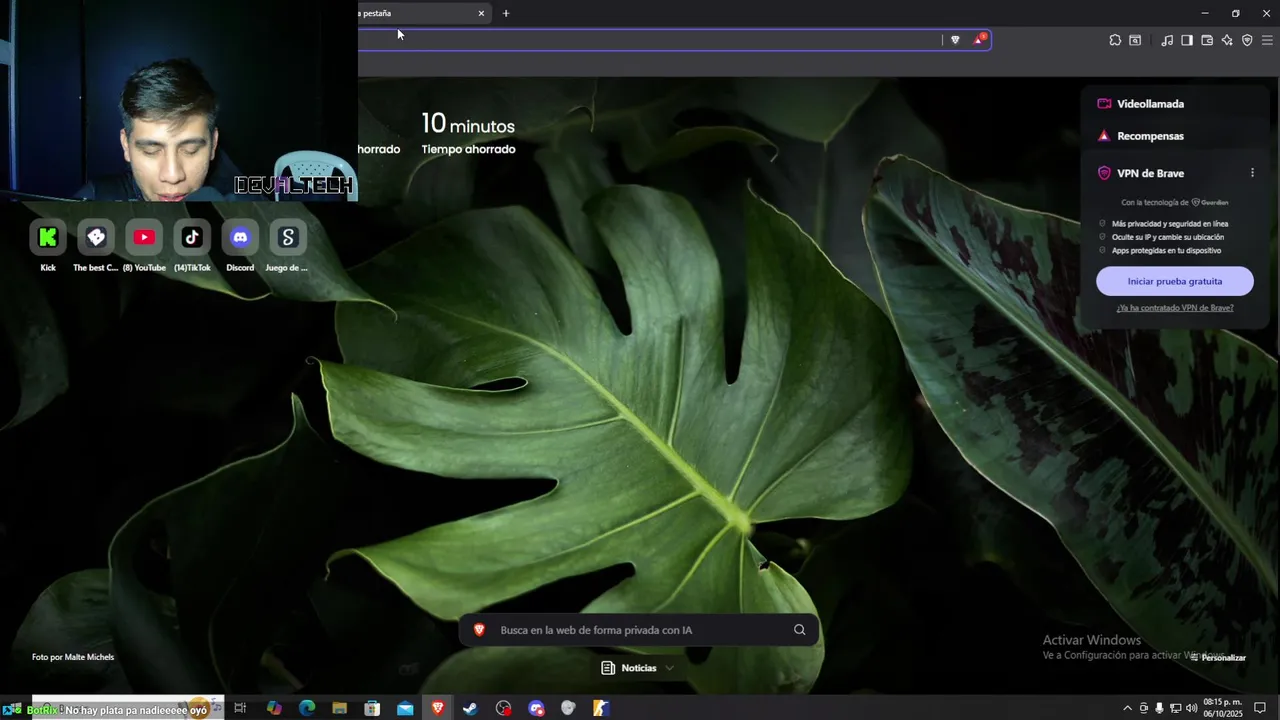The width and height of the screenshot is (1280, 720).
Task: Open Brave Rewards triangle icon in address bar
Action: 980,40
